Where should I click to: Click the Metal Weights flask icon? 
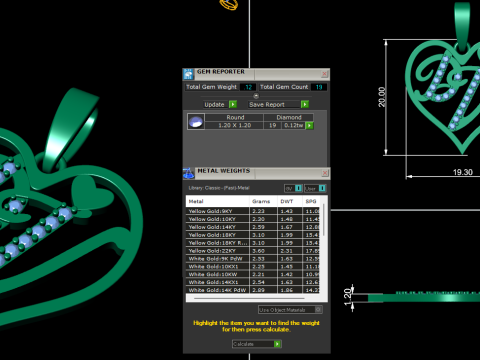(188, 173)
